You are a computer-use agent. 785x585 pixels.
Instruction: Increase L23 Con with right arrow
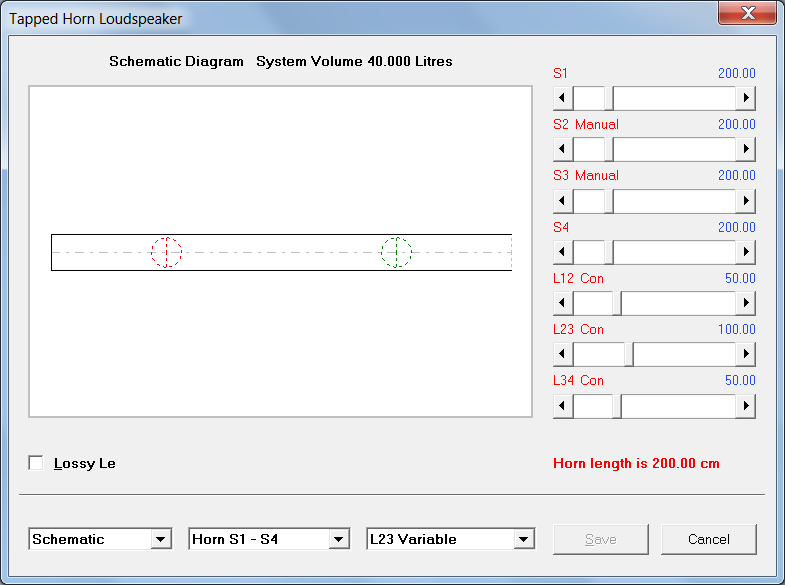click(x=745, y=354)
